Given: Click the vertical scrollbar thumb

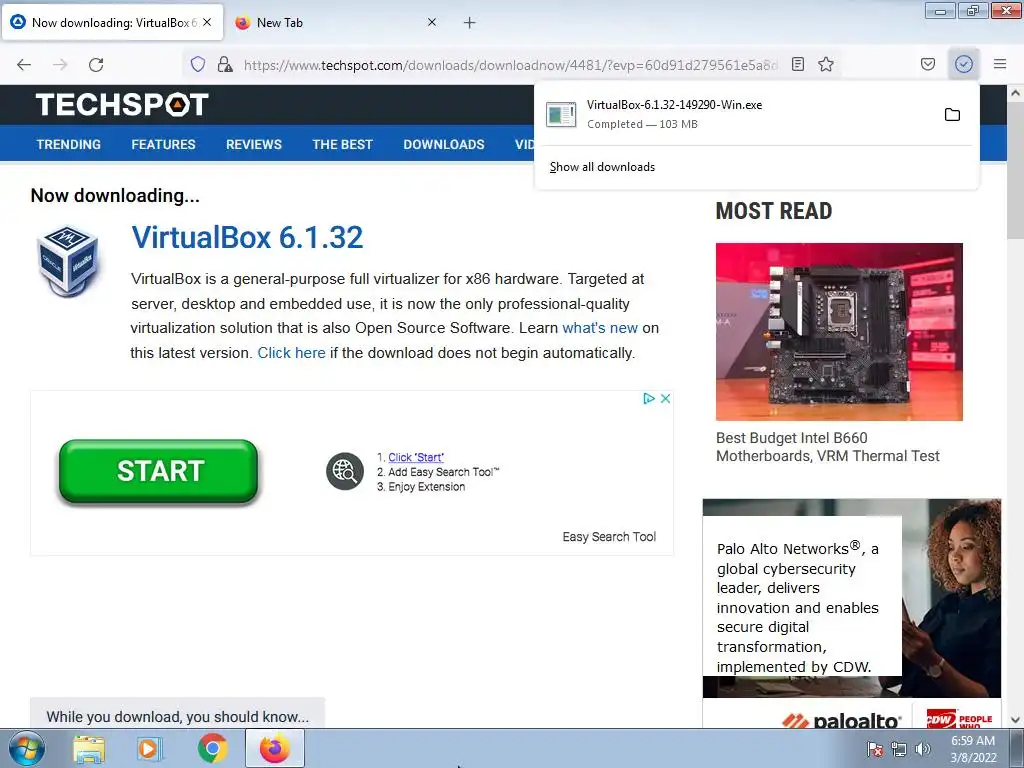Looking at the screenshot, I should [x=1016, y=170].
